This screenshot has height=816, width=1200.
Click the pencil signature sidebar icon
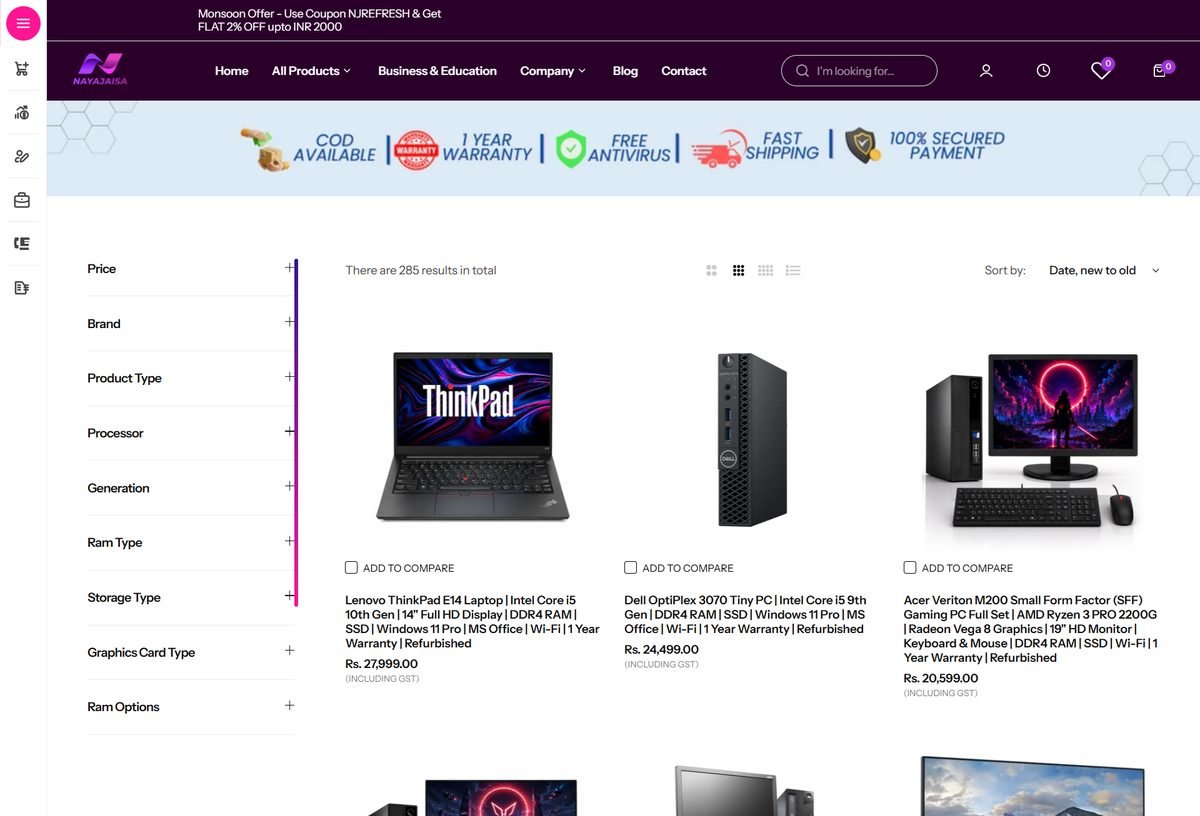(22, 157)
